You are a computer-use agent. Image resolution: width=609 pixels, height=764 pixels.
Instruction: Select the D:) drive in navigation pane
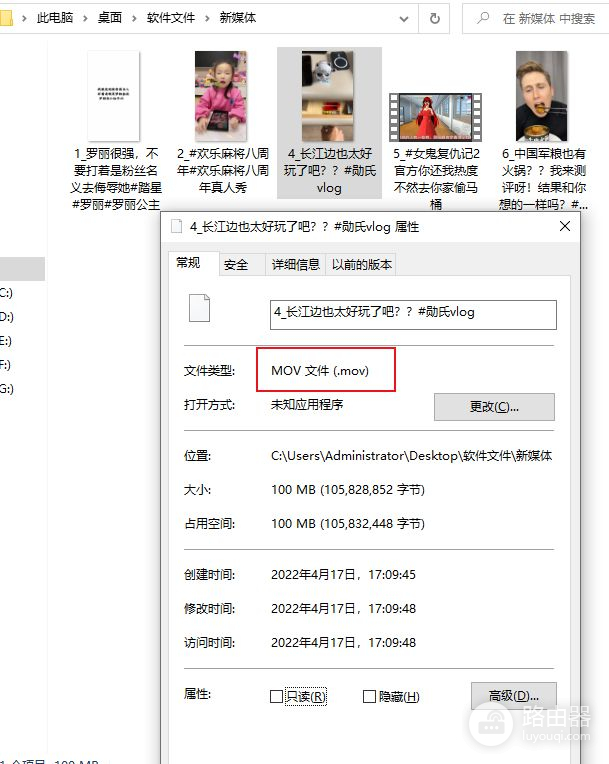[6, 317]
